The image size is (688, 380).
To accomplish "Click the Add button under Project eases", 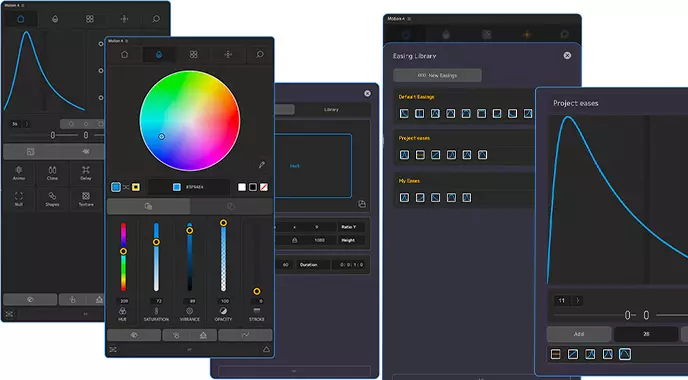I will coord(579,334).
